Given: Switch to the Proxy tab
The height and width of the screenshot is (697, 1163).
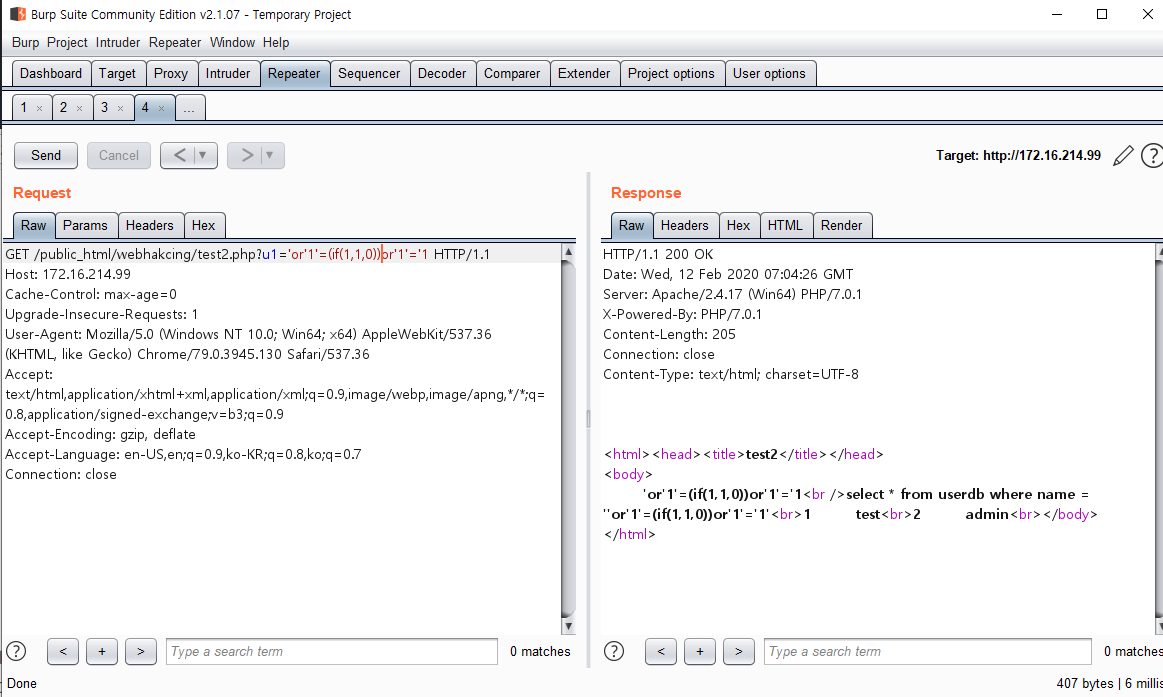Looking at the screenshot, I should [x=171, y=73].
